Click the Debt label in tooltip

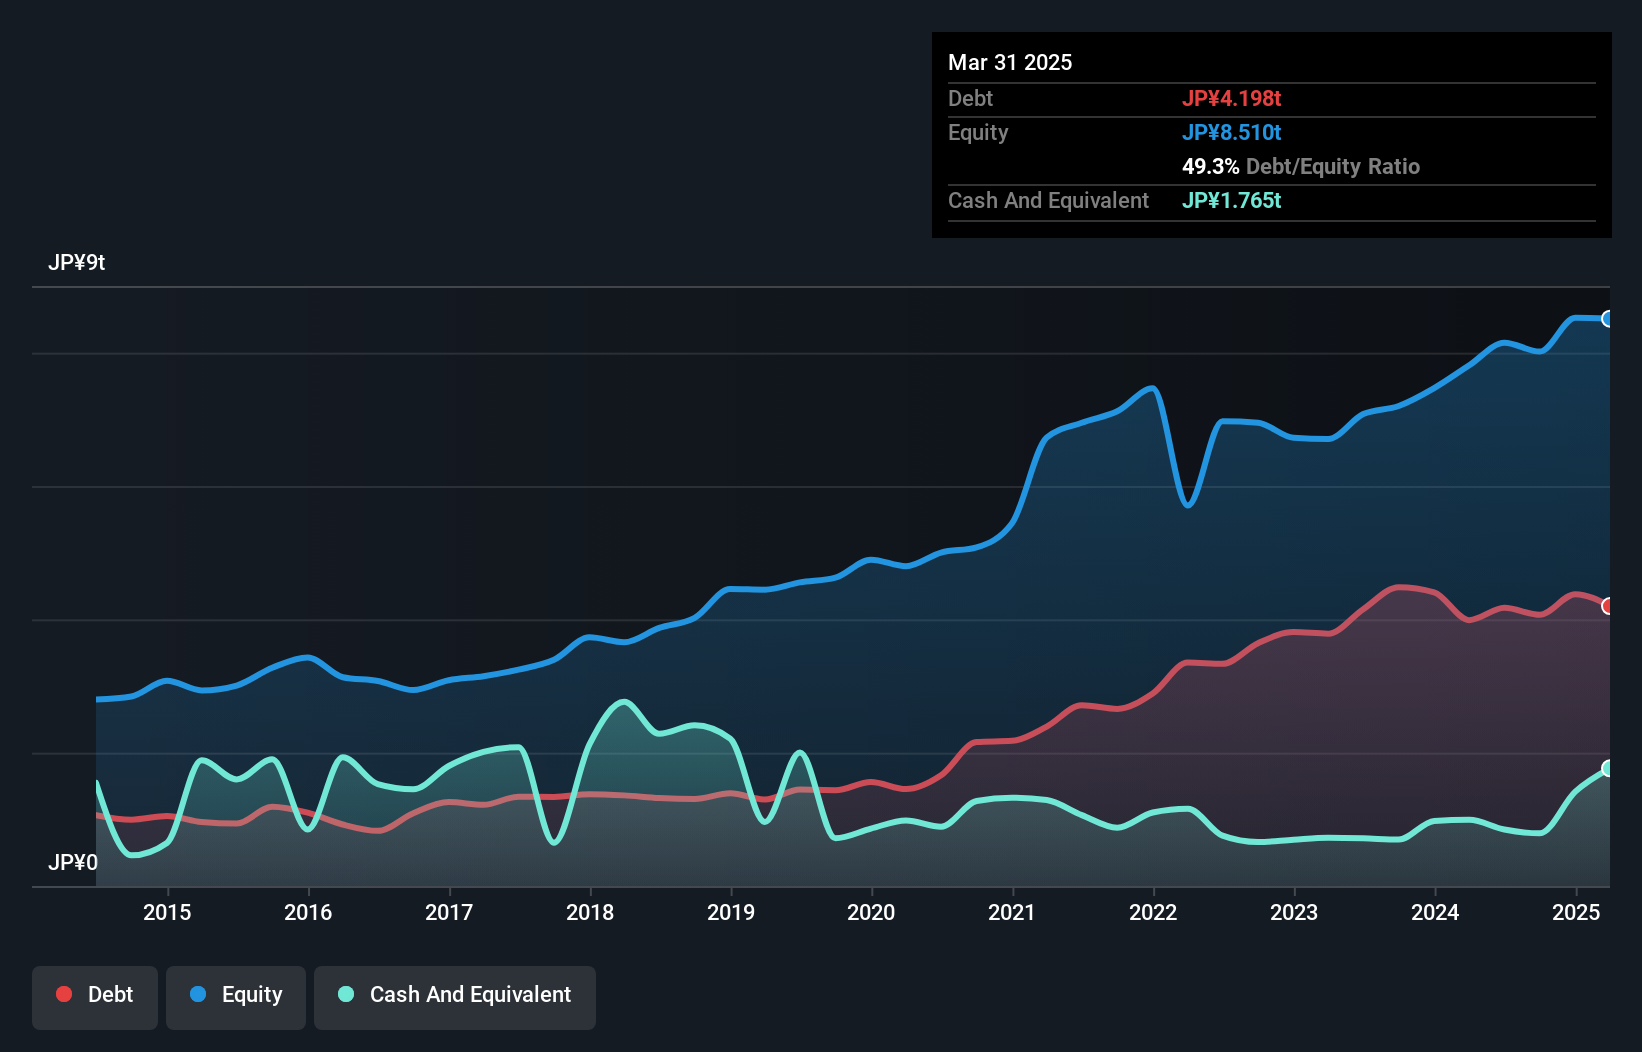click(x=970, y=98)
